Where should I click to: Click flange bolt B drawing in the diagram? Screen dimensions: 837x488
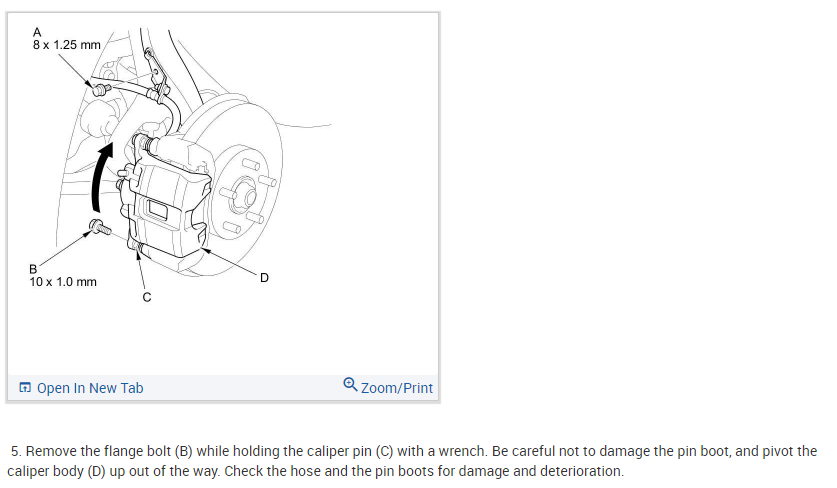tap(100, 226)
